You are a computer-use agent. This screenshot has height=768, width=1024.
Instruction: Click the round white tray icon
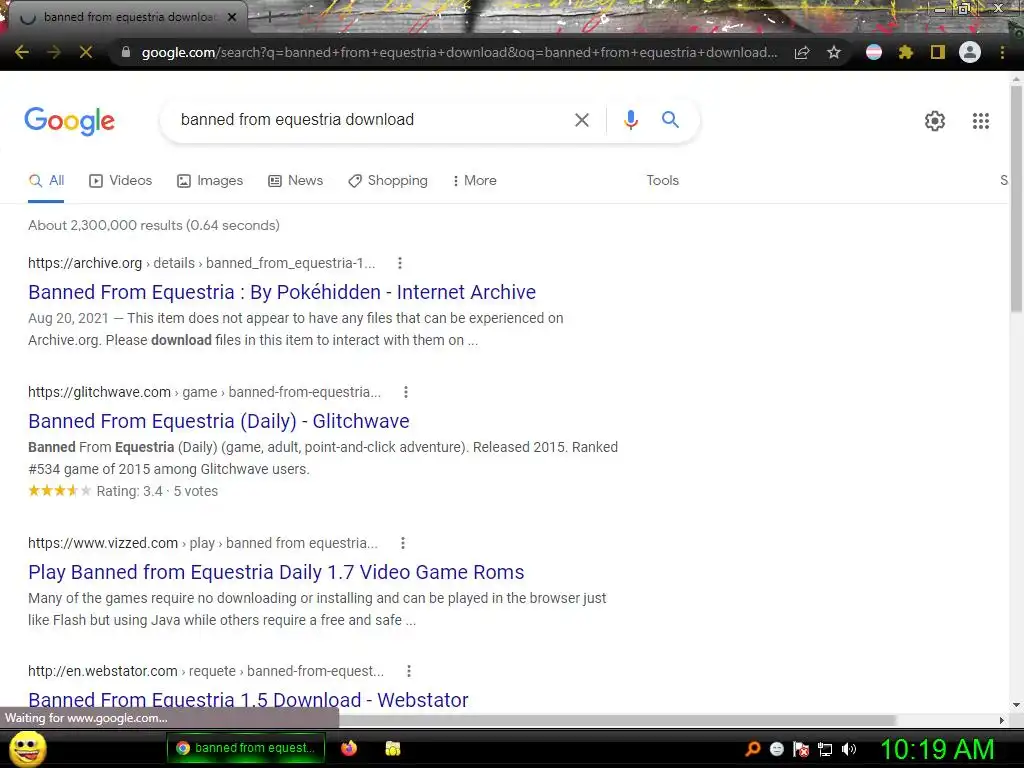tap(776, 749)
